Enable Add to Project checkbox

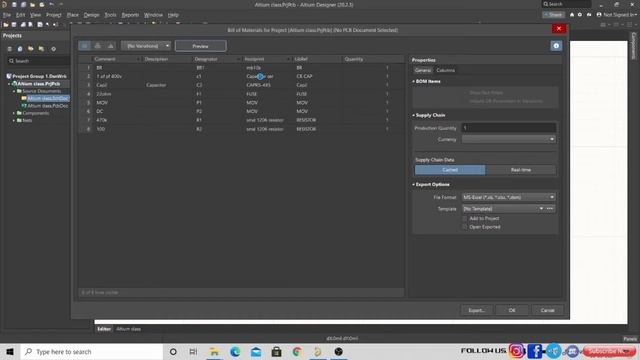[x=464, y=218]
